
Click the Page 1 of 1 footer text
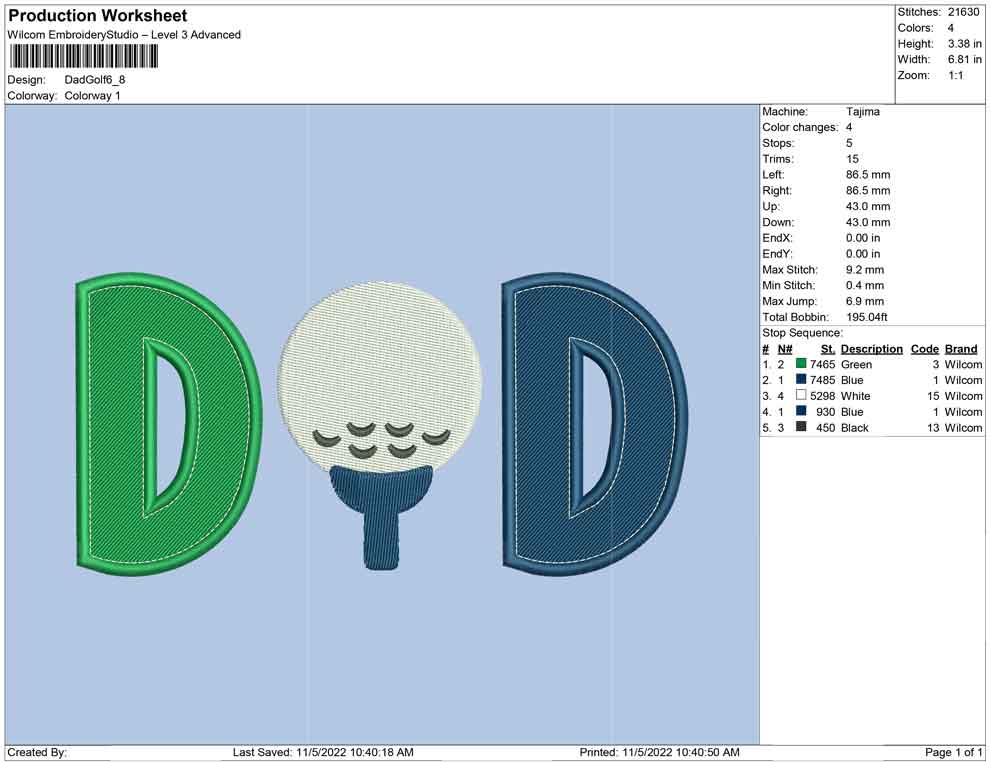(954, 752)
